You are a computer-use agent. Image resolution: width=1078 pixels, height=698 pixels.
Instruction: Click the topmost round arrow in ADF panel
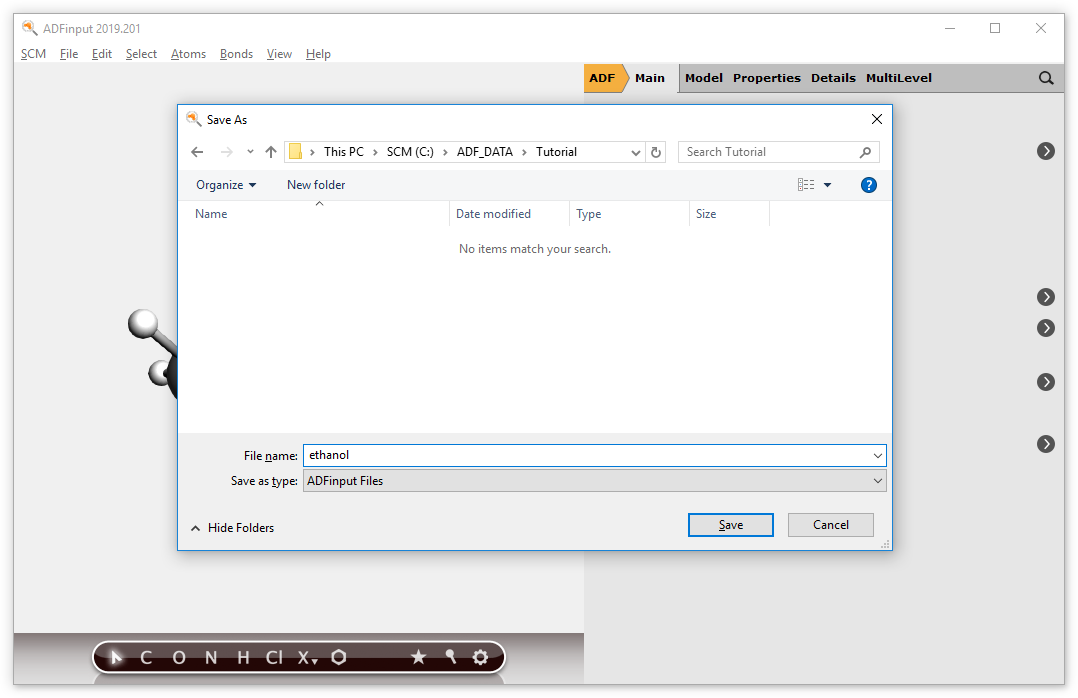click(x=1046, y=151)
